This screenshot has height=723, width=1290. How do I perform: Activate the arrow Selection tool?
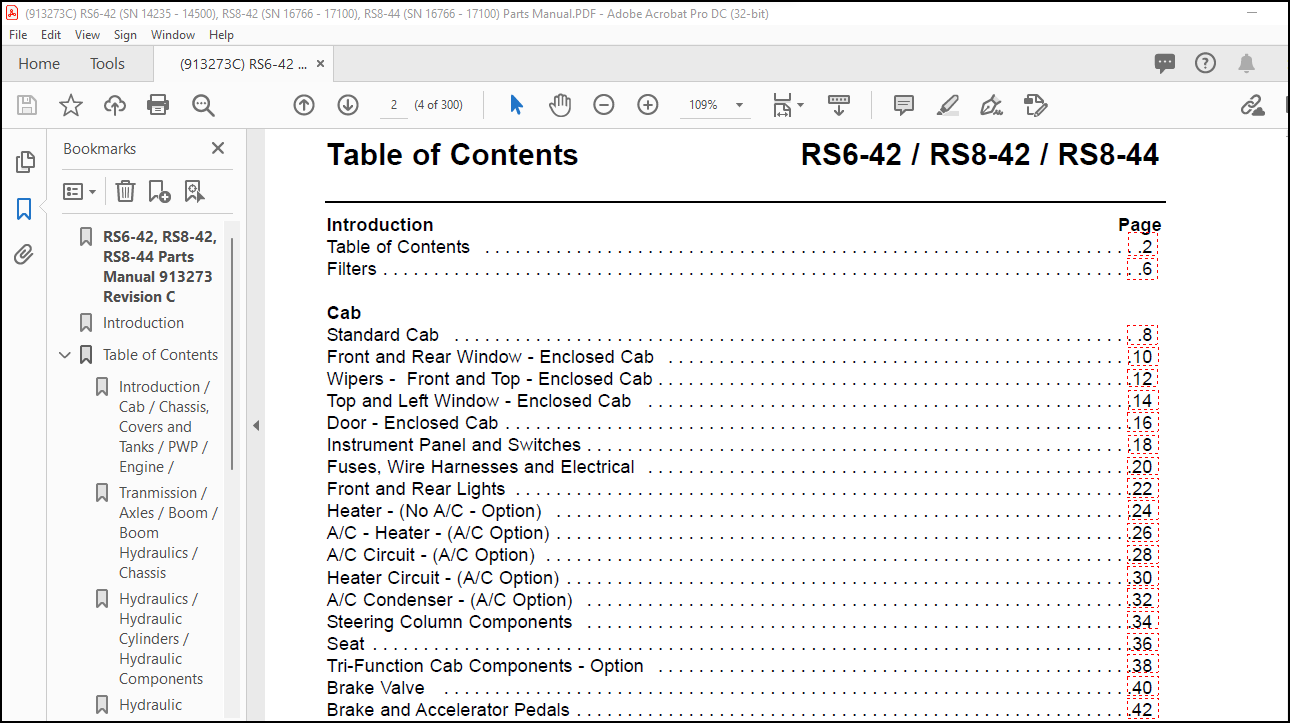pyautogui.click(x=516, y=105)
